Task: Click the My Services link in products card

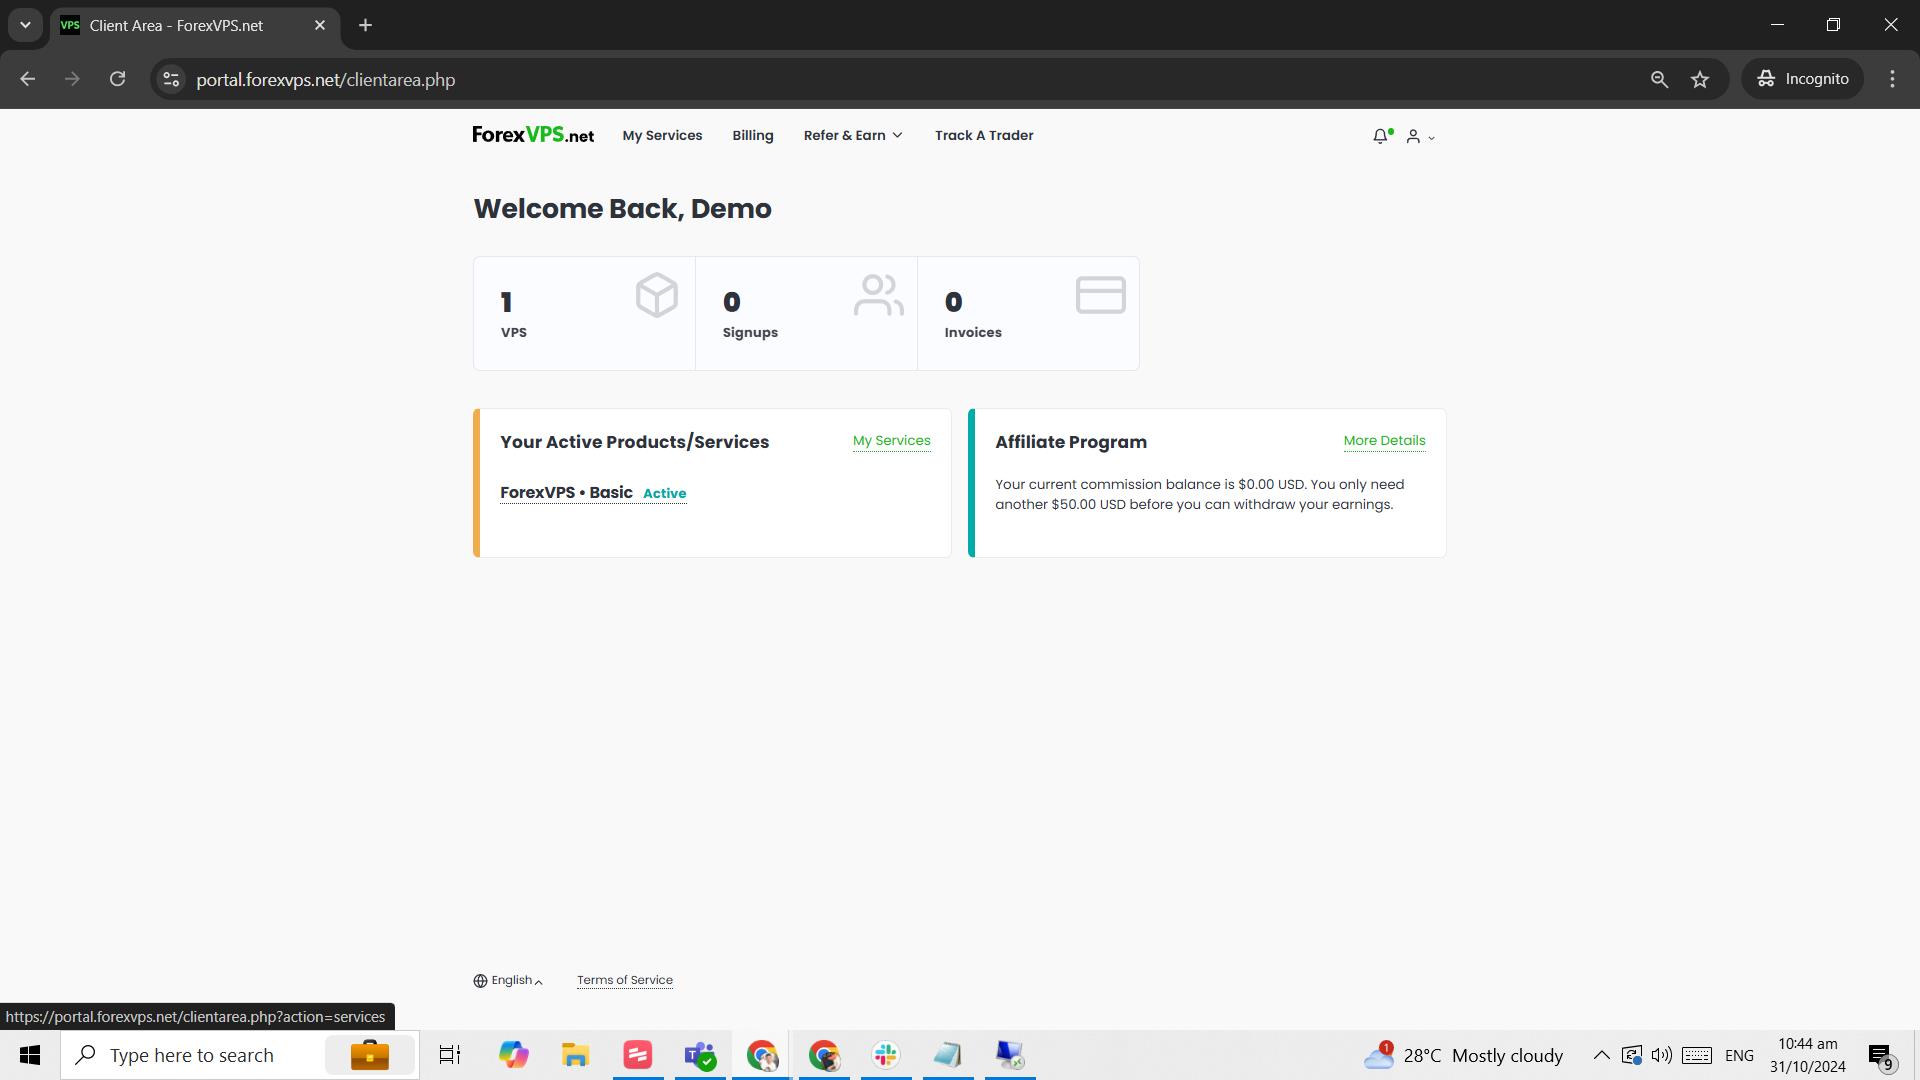Action: click(891, 441)
